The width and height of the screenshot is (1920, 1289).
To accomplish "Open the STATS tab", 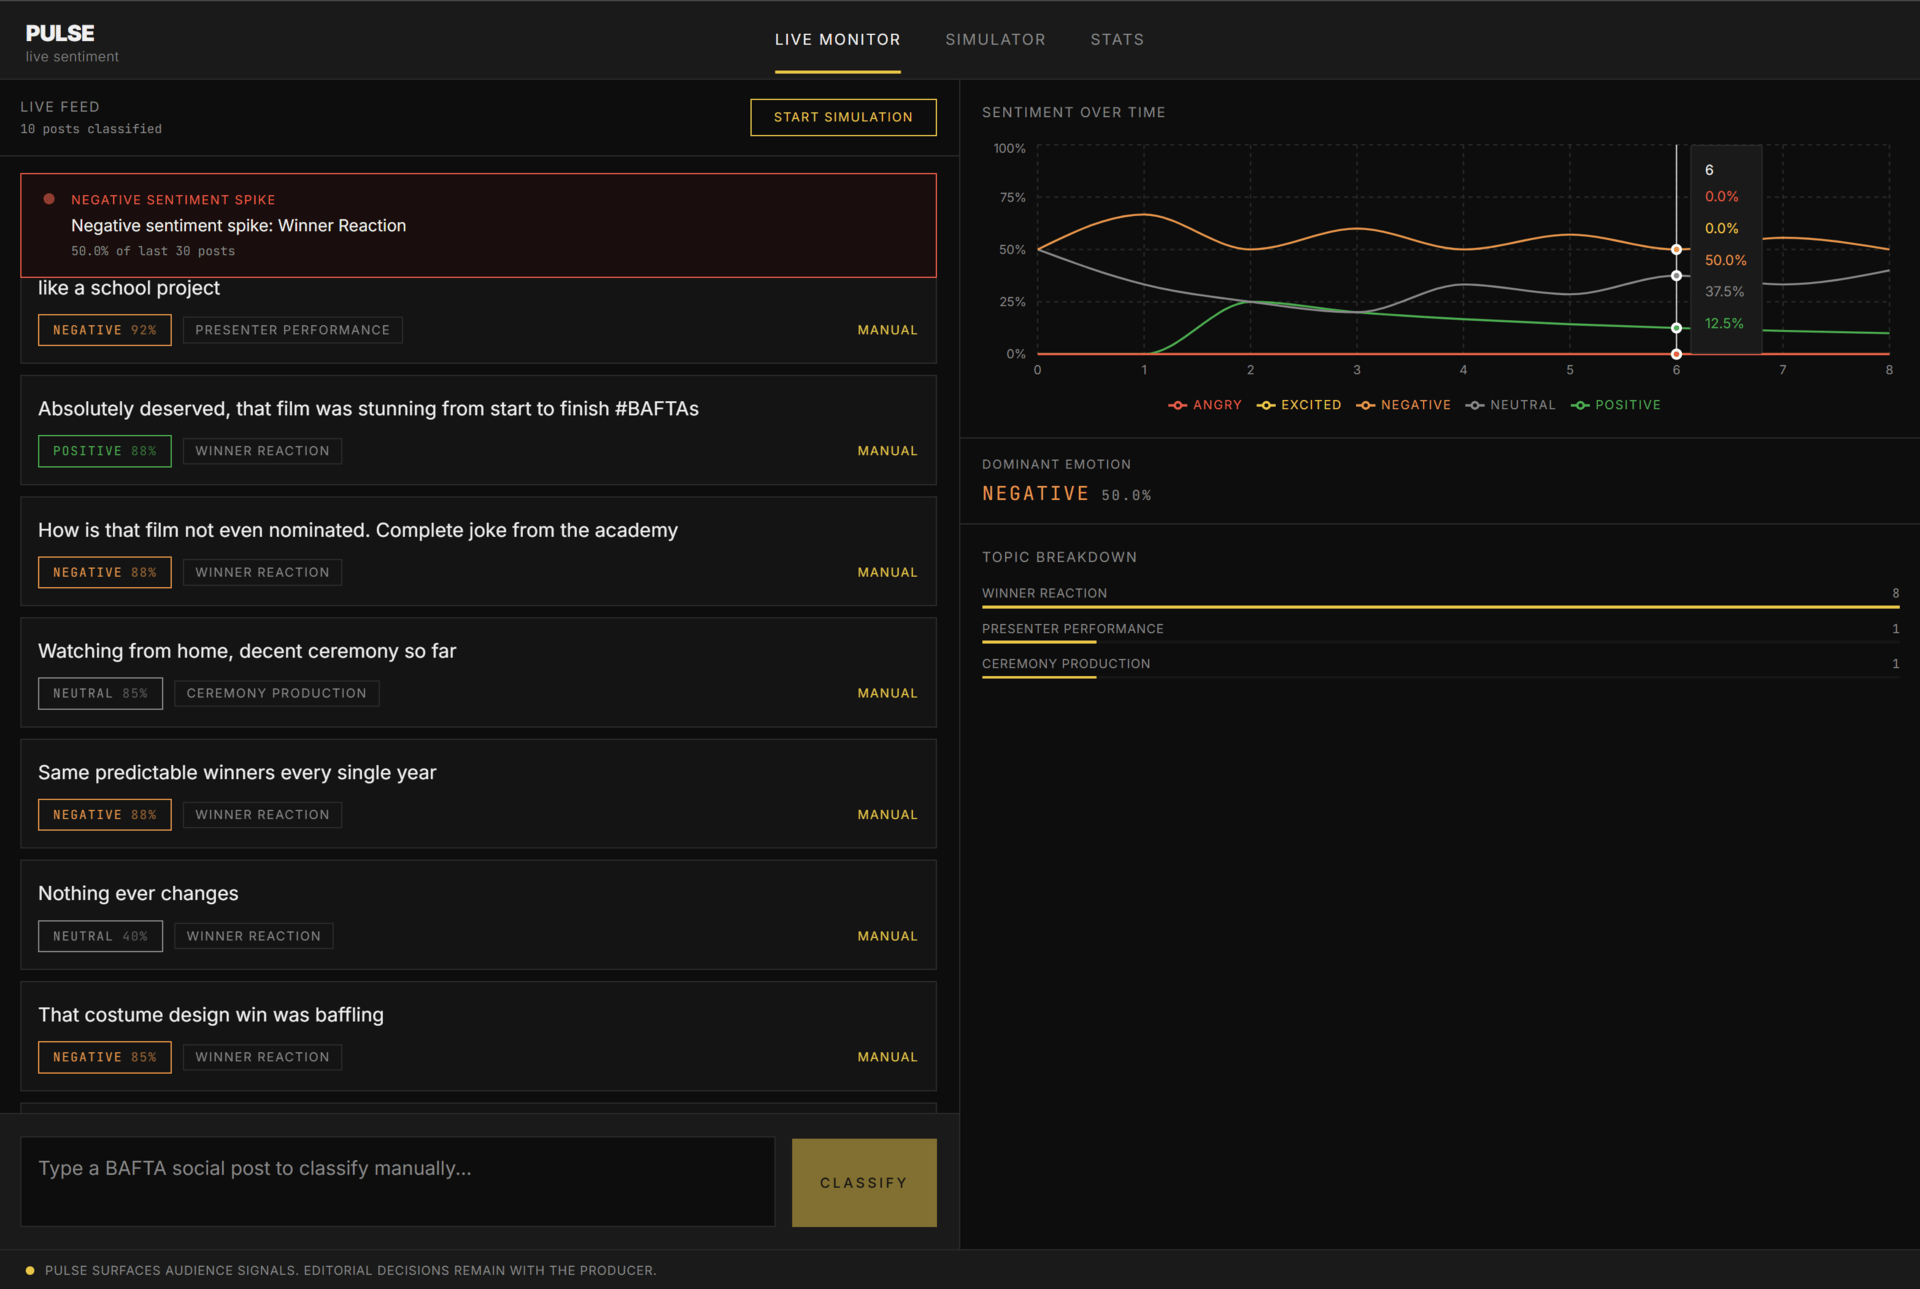I will tap(1117, 39).
